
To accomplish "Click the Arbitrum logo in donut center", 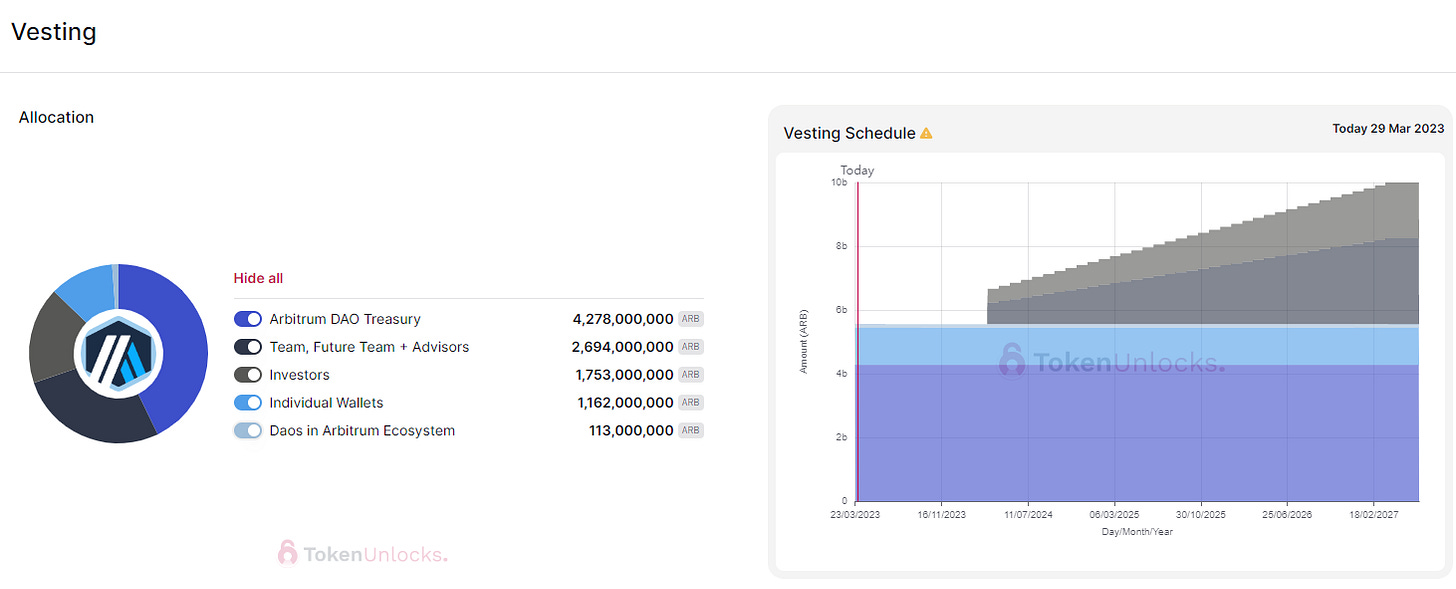I will [118, 354].
